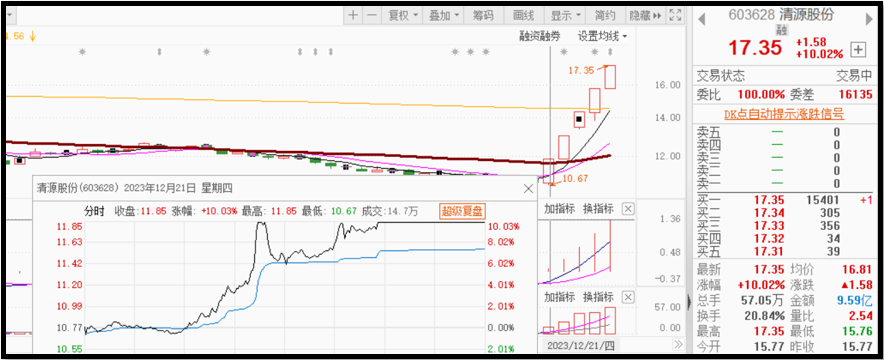Go to previous stock arrow
Viewport: 884px width, 360px height.
pyautogui.click(x=702, y=20)
